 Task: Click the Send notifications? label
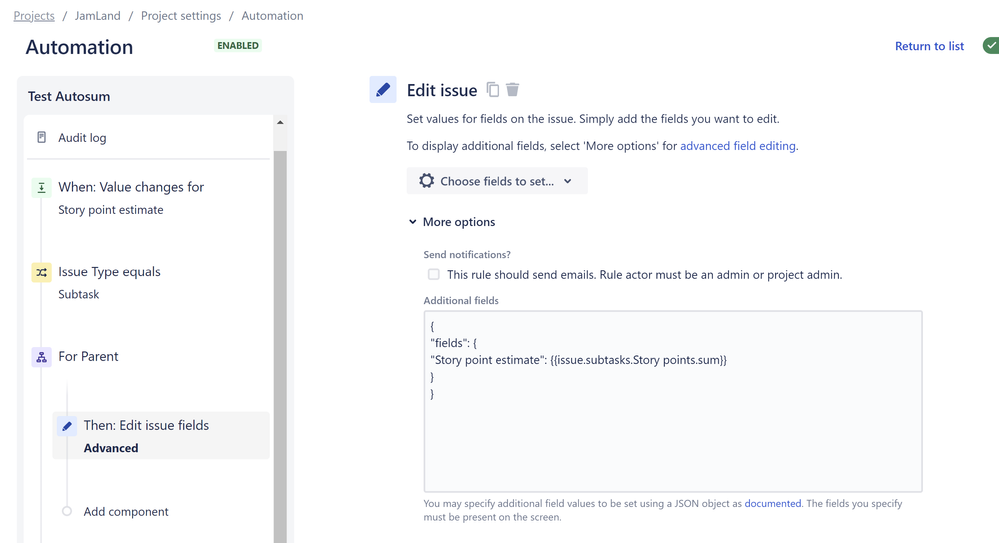467,254
